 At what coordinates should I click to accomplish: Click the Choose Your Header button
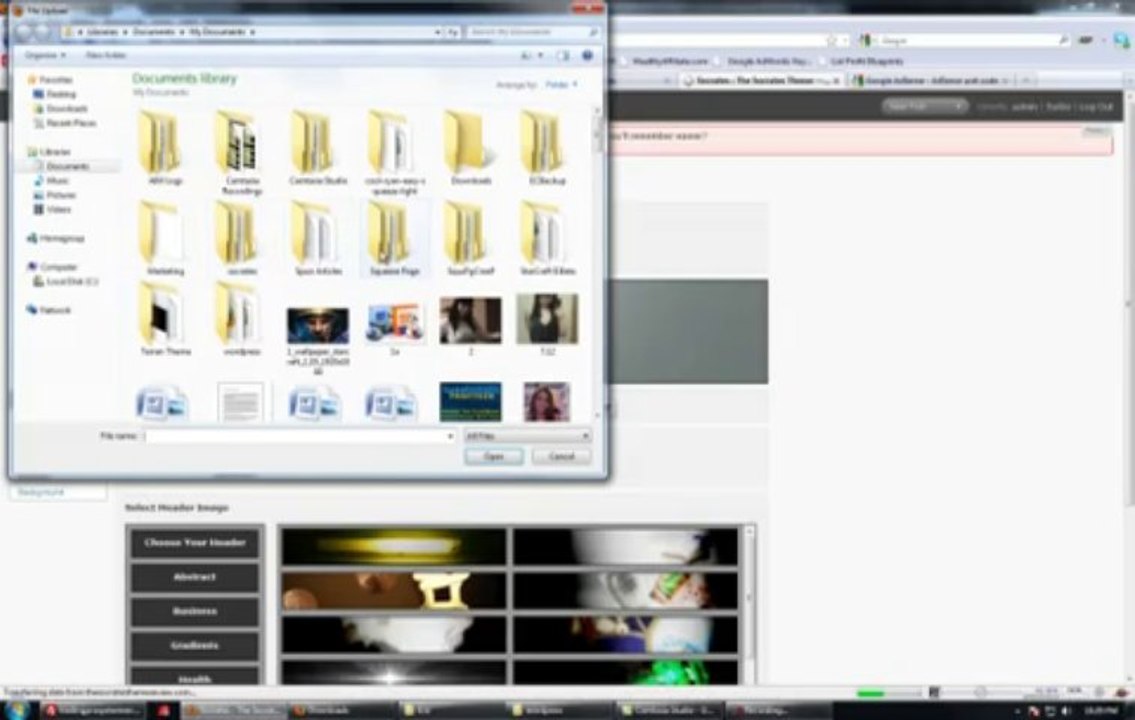coord(194,543)
